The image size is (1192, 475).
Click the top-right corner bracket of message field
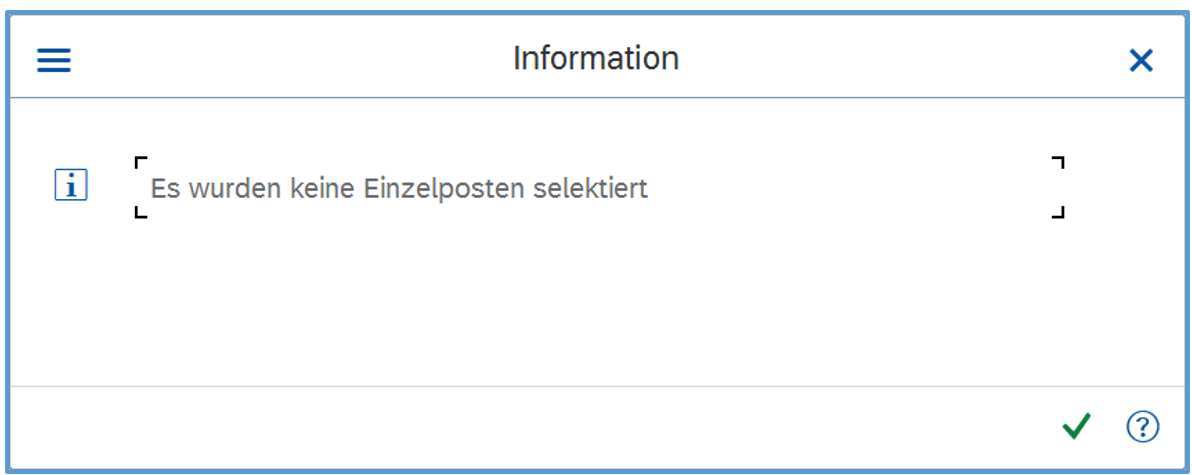pyautogui.click(x=1059, y=161)
